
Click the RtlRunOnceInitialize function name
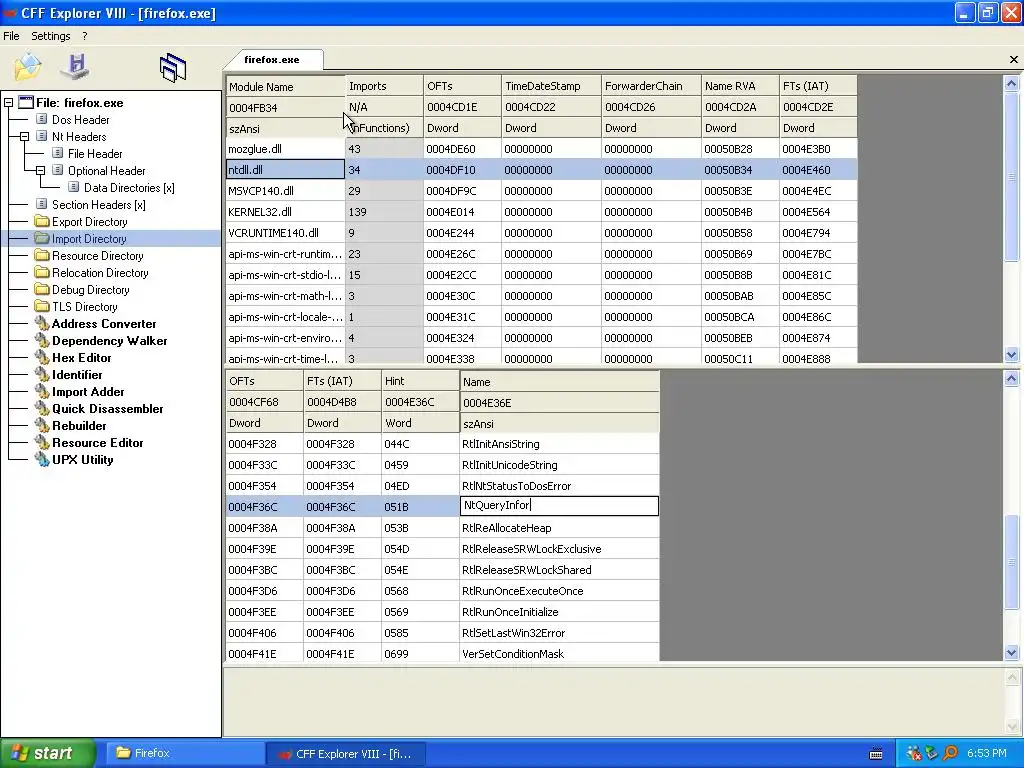pos(510,612)
